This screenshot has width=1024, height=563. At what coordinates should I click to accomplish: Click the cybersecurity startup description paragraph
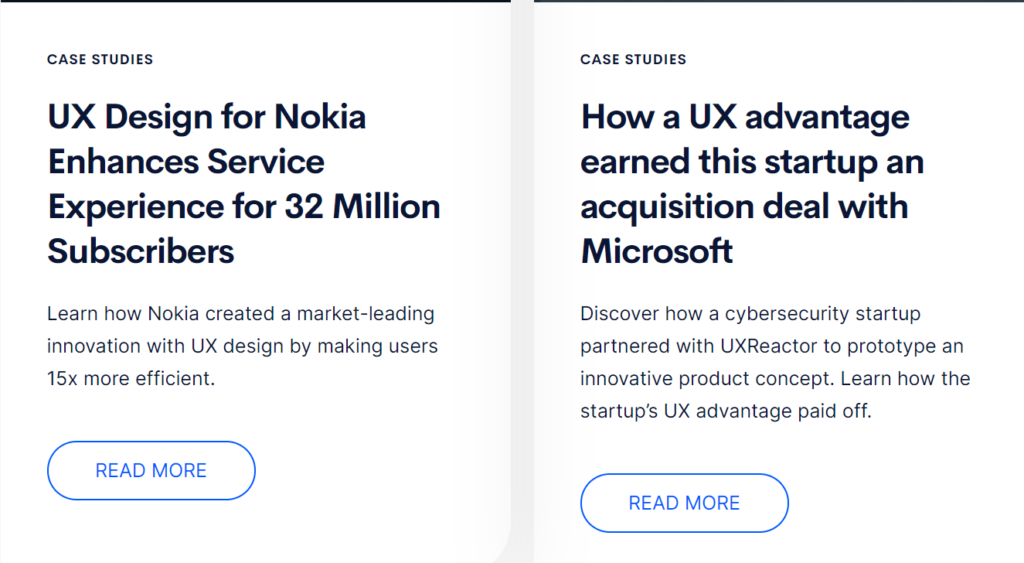[x=775, y=362]
